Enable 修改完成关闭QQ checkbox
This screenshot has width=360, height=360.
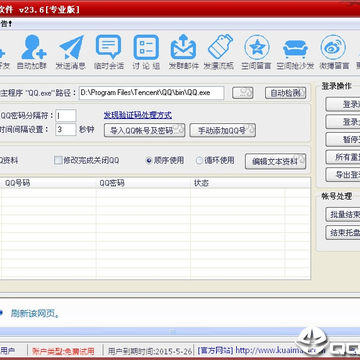click(x=58, y=161)
